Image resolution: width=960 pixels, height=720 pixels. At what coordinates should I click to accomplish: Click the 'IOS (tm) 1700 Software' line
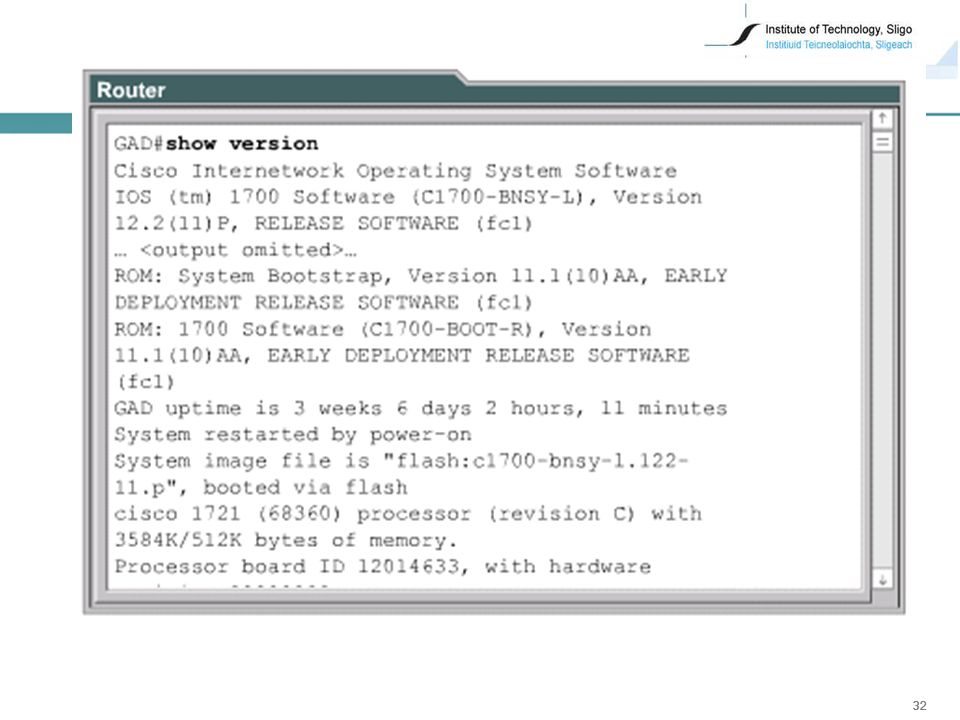408,197
